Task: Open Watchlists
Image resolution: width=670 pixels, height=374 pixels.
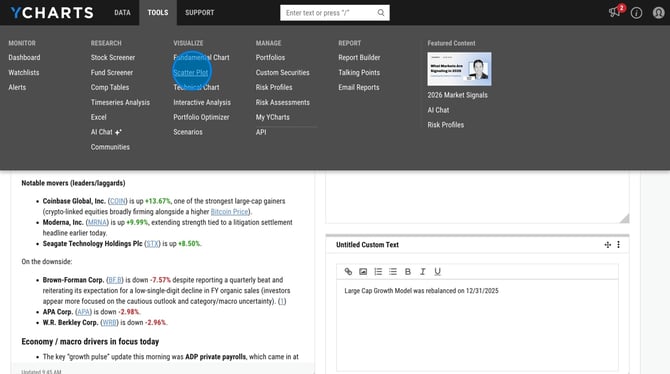Action: click(24, 72)
